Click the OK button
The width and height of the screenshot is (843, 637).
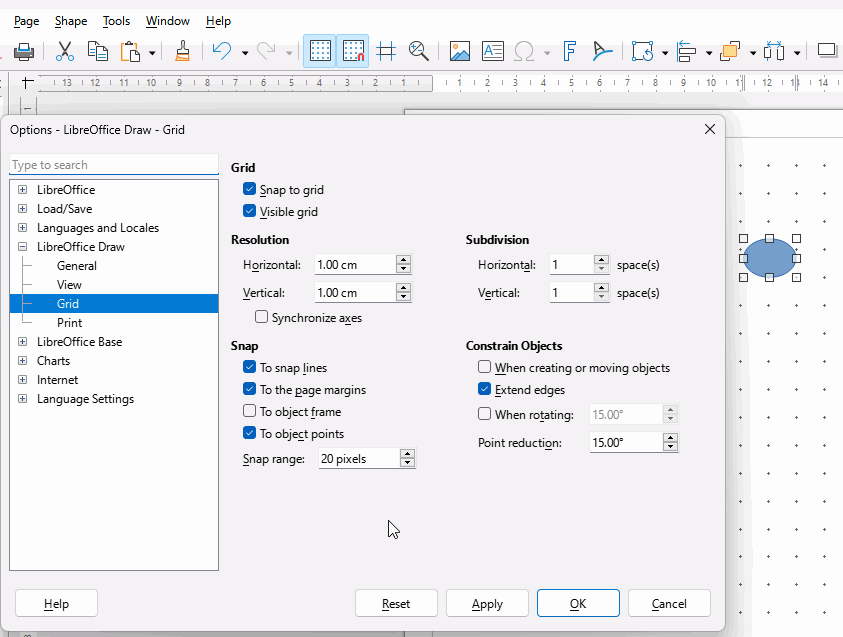pos(578,603)
